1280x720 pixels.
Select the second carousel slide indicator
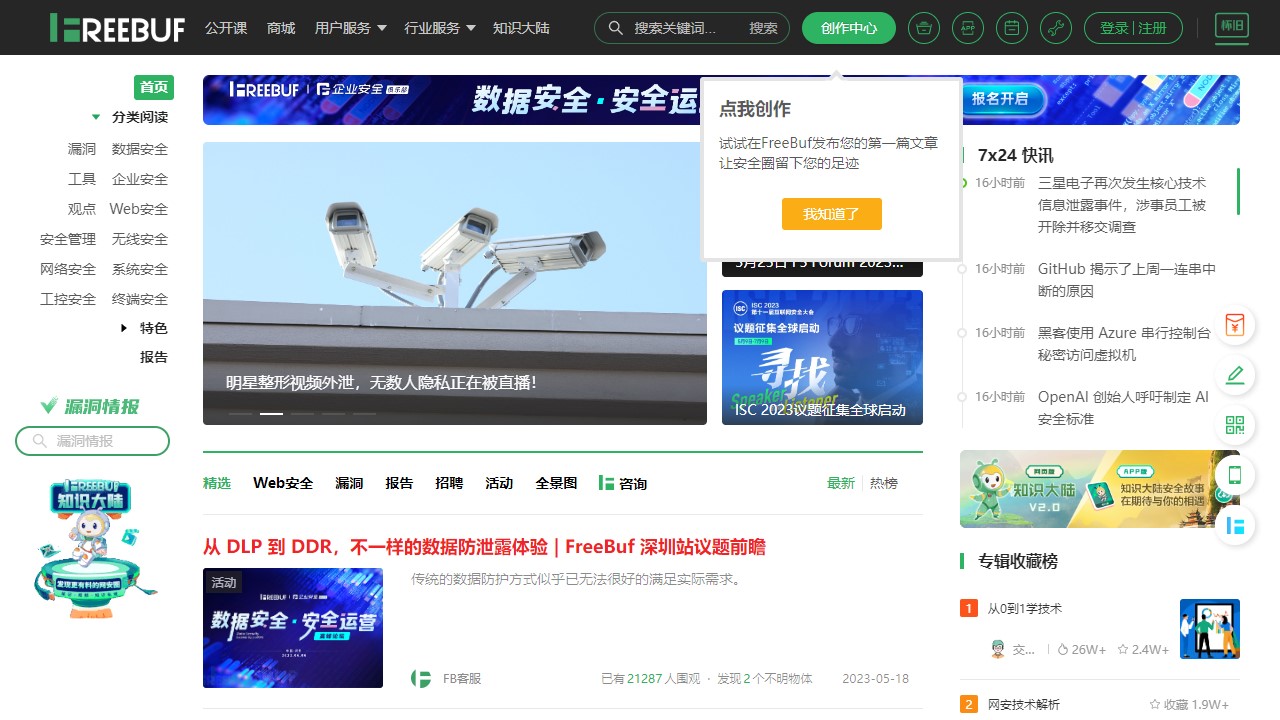[x=271, y=413]
